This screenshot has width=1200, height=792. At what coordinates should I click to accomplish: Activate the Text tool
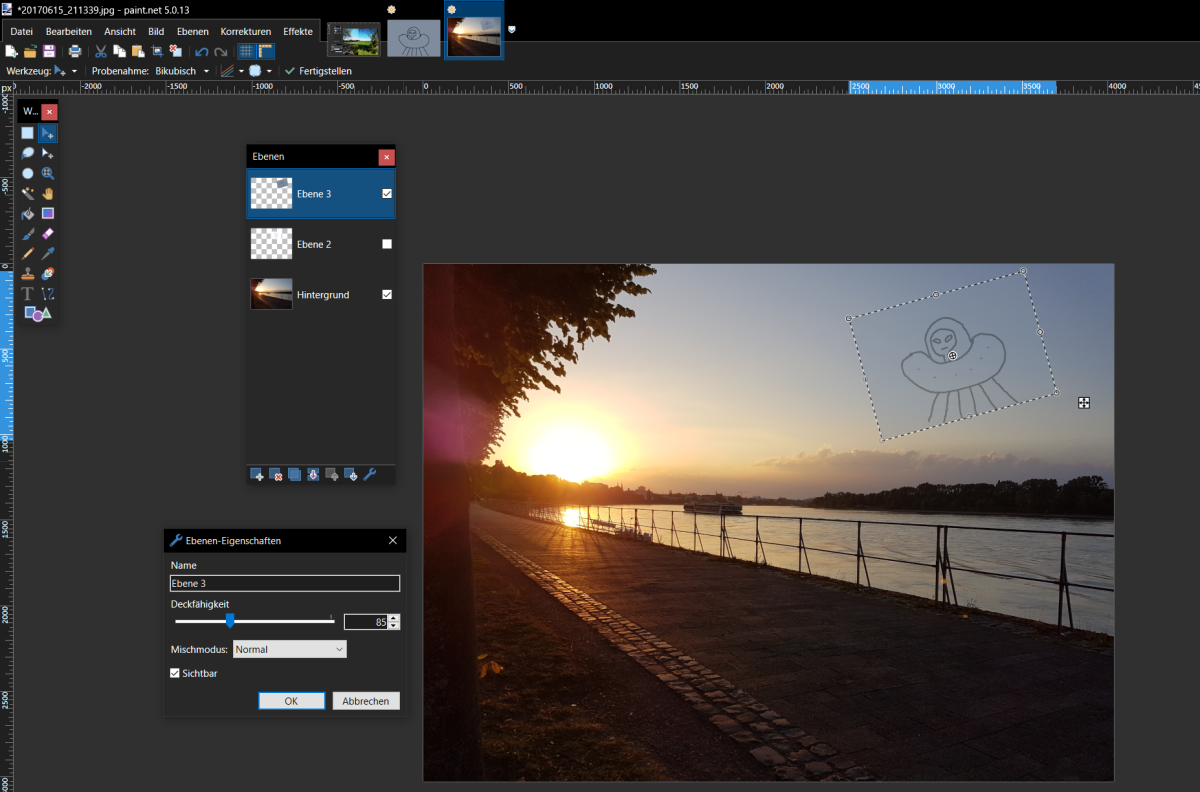click(28, 293)
